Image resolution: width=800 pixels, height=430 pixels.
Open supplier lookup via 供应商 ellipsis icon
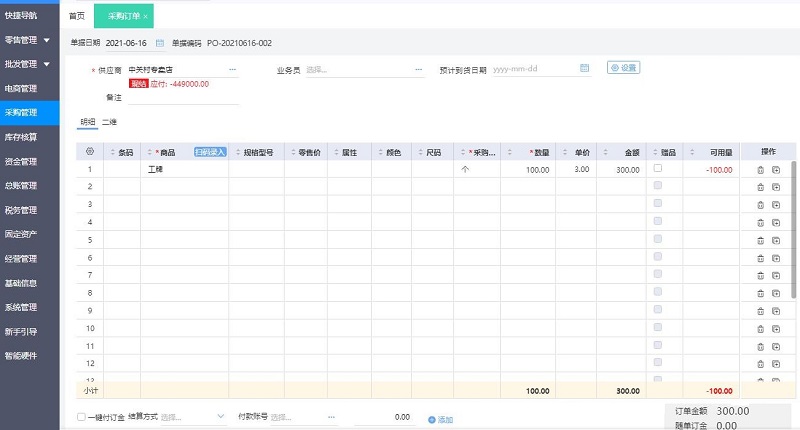point(233,69)
